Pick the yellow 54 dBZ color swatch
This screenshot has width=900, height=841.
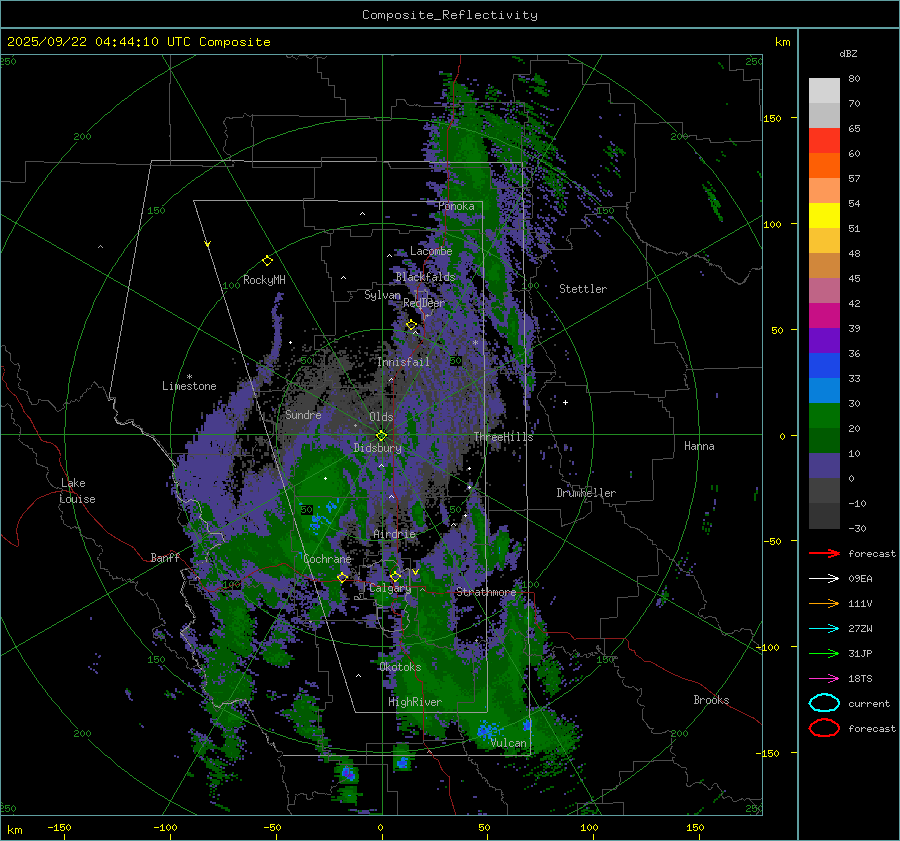824,215
